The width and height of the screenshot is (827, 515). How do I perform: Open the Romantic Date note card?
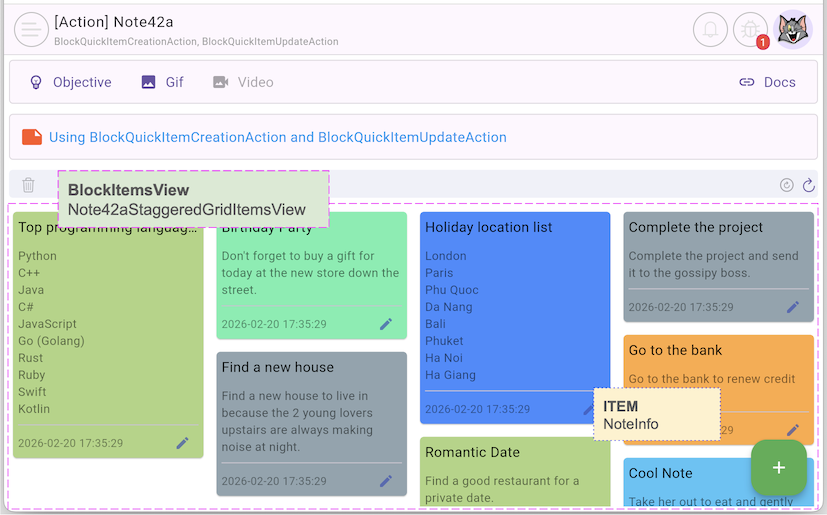pyautogui.click(x=514, y=470)
